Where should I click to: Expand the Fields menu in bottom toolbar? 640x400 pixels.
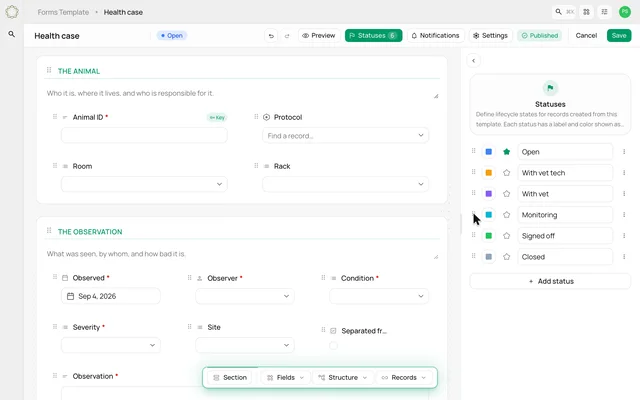point(285,378)
